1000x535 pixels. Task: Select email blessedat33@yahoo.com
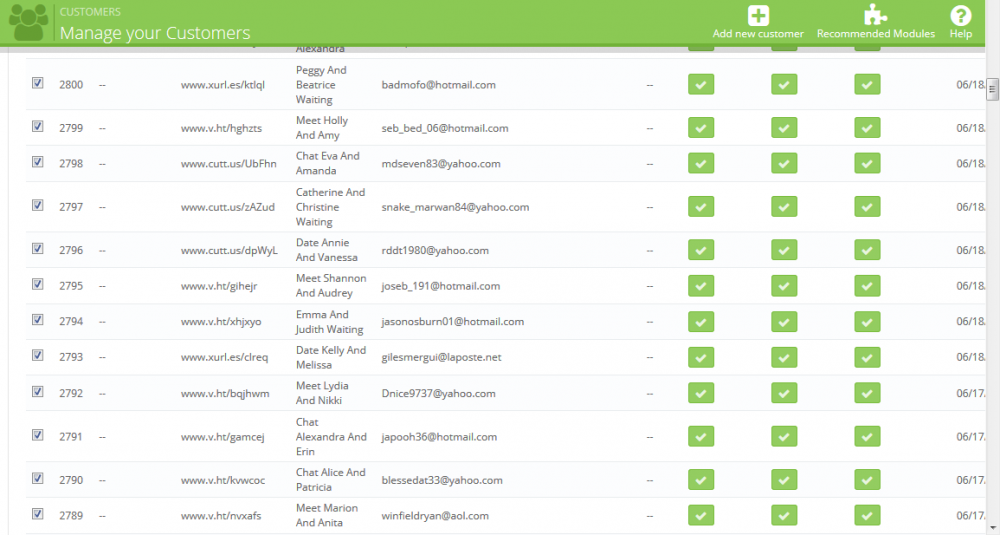[x=441, y=480]
